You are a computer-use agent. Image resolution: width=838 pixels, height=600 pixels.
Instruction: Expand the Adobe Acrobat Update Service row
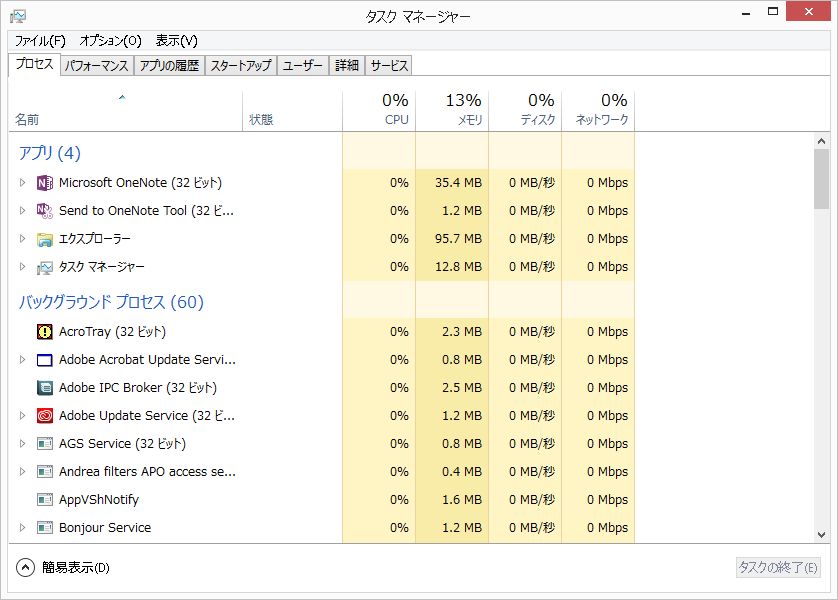click(x=22, y=360)
